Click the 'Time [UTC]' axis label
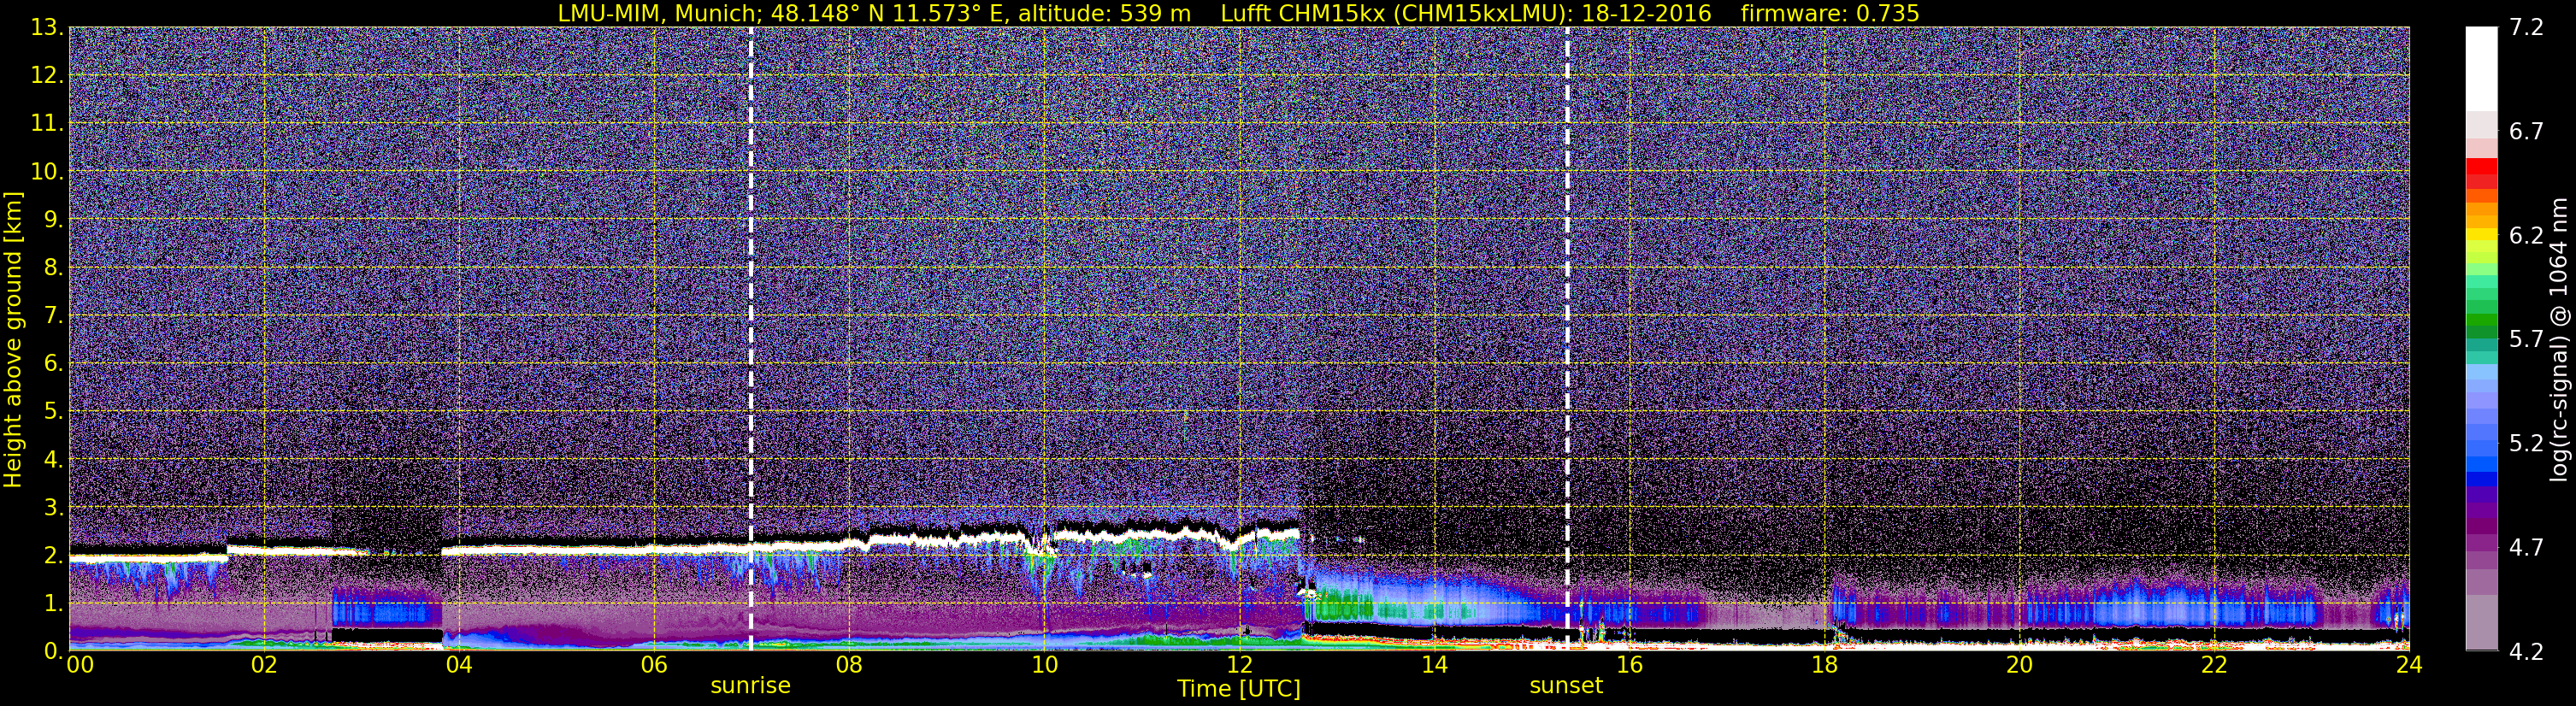 [1239, 689]
